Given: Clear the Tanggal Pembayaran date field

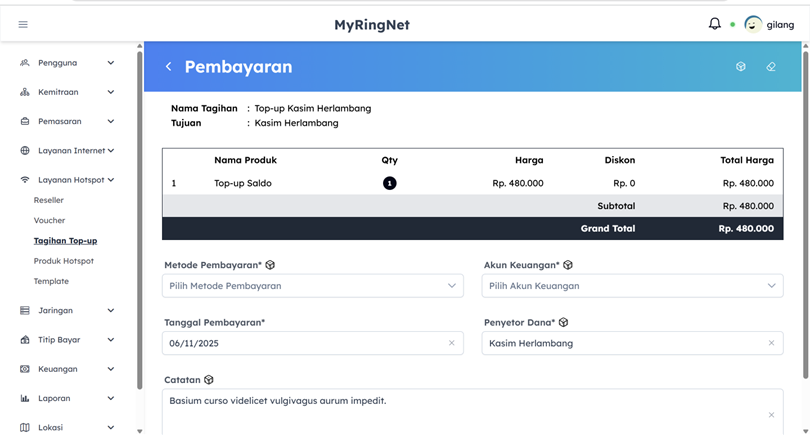Looking at the screenshot, I should 451,343.
